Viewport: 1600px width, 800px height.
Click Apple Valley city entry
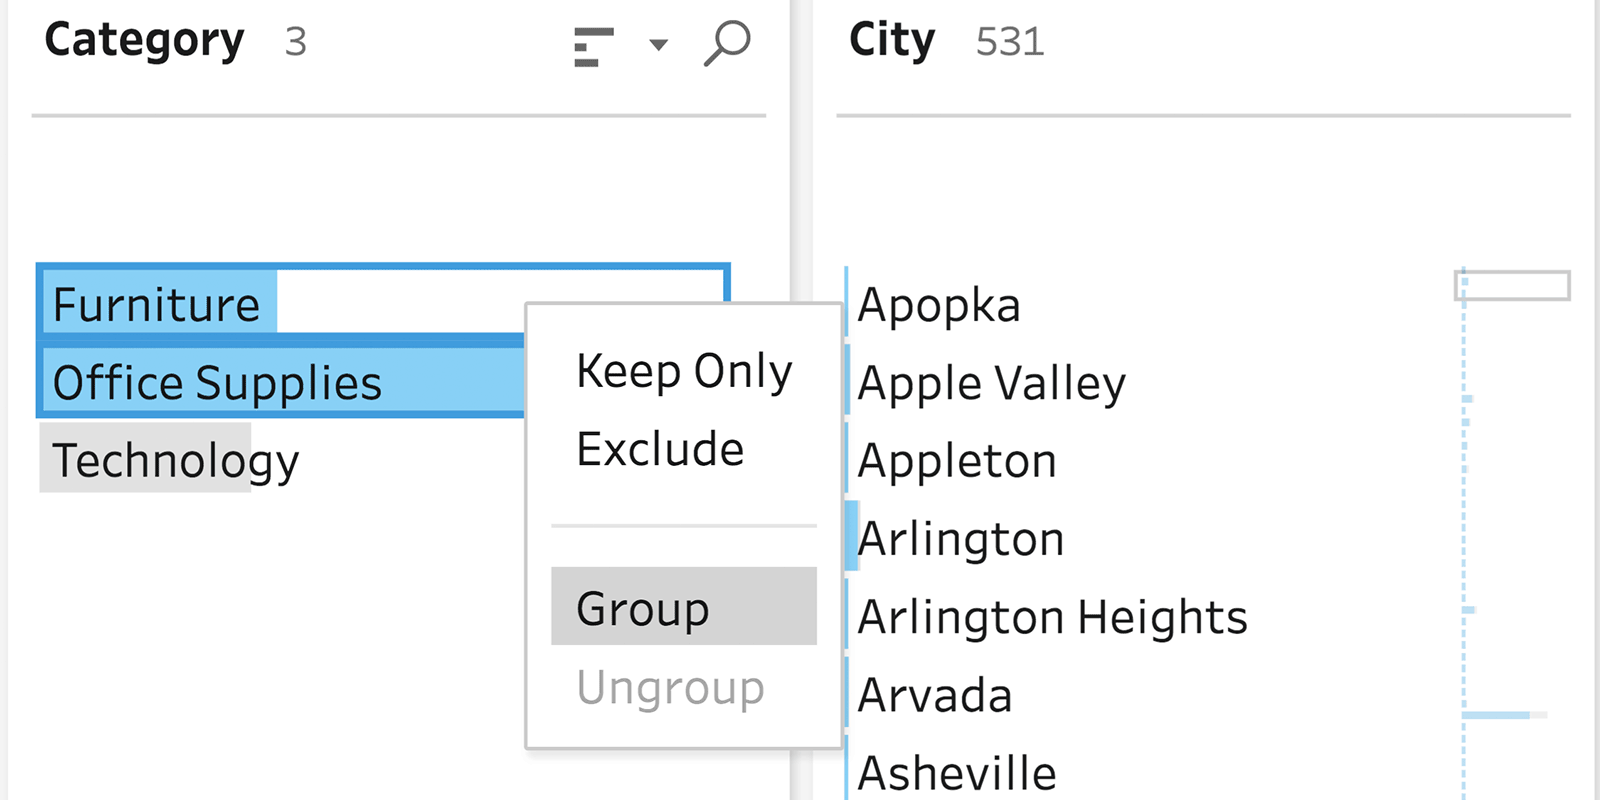pos(991,383)
